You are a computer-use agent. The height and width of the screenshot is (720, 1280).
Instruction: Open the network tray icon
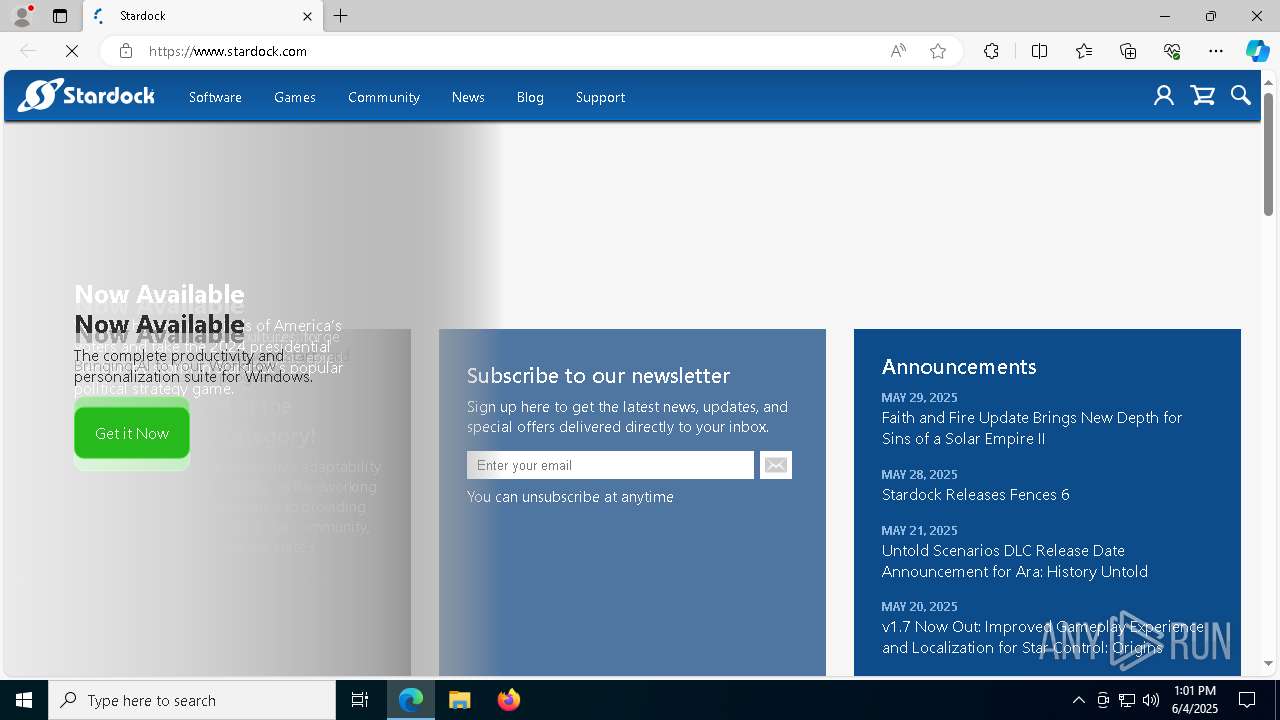[1127, 700]
